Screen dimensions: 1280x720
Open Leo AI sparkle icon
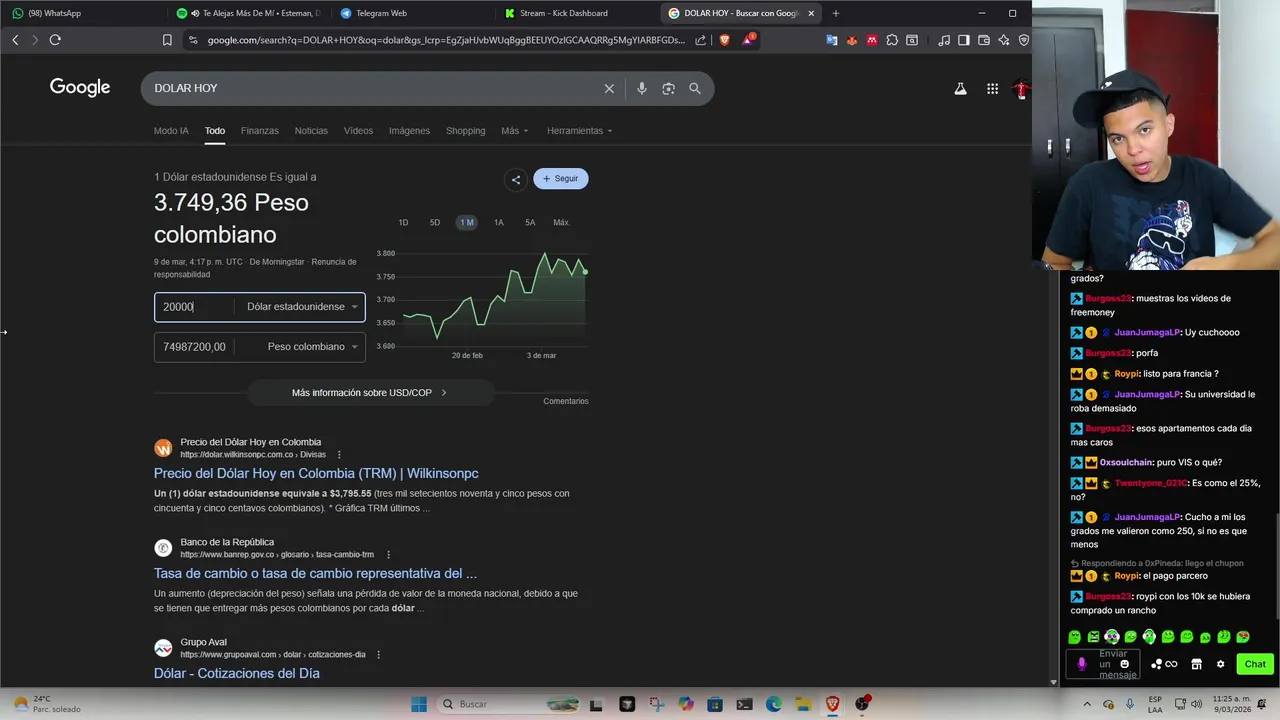(x=1004, y=40)
